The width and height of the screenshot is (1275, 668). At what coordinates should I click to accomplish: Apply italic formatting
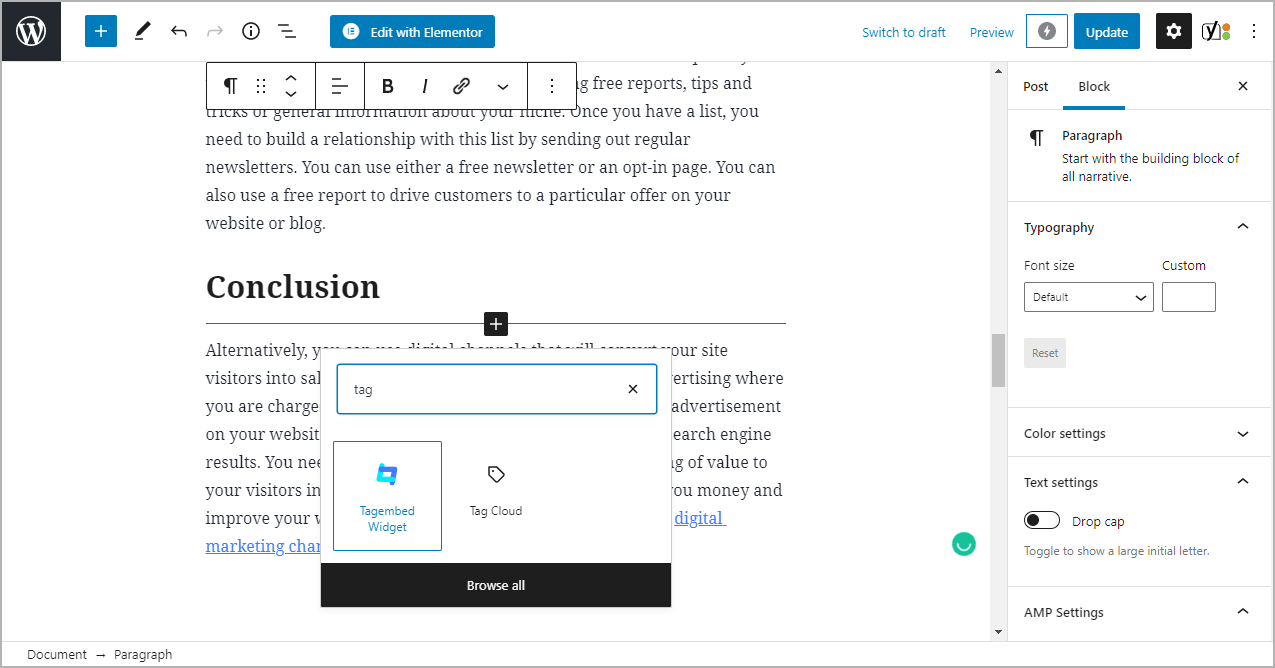pyautogui.click(x=425, y=86)
